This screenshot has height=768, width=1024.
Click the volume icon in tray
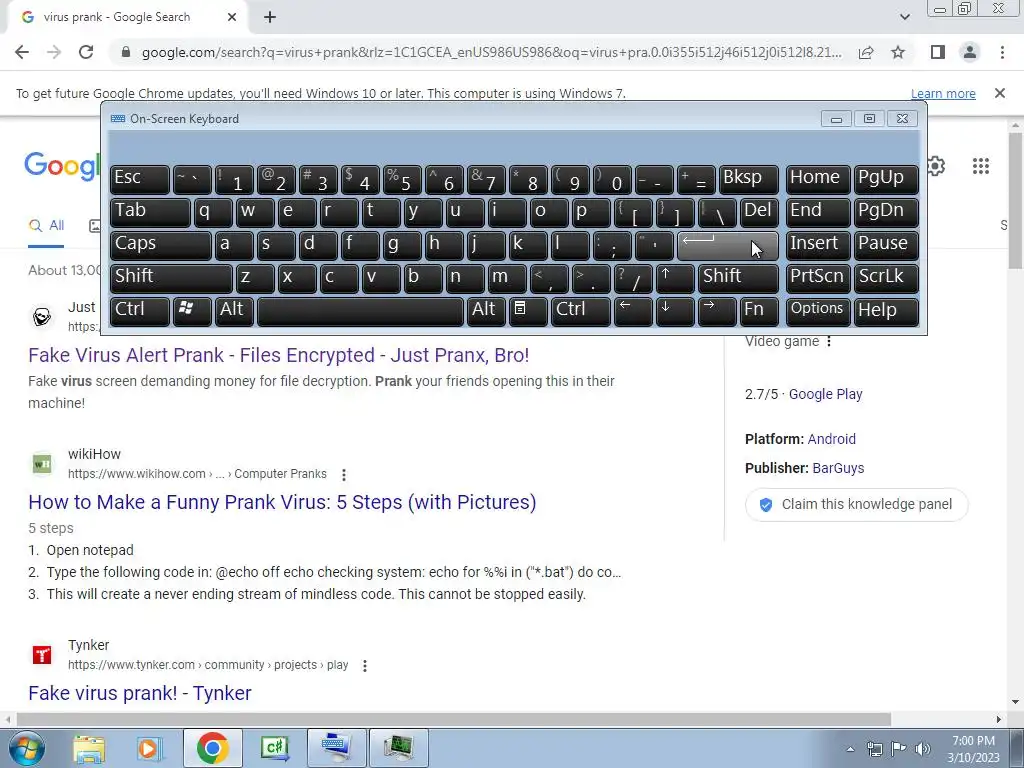[x=923, y=749]
